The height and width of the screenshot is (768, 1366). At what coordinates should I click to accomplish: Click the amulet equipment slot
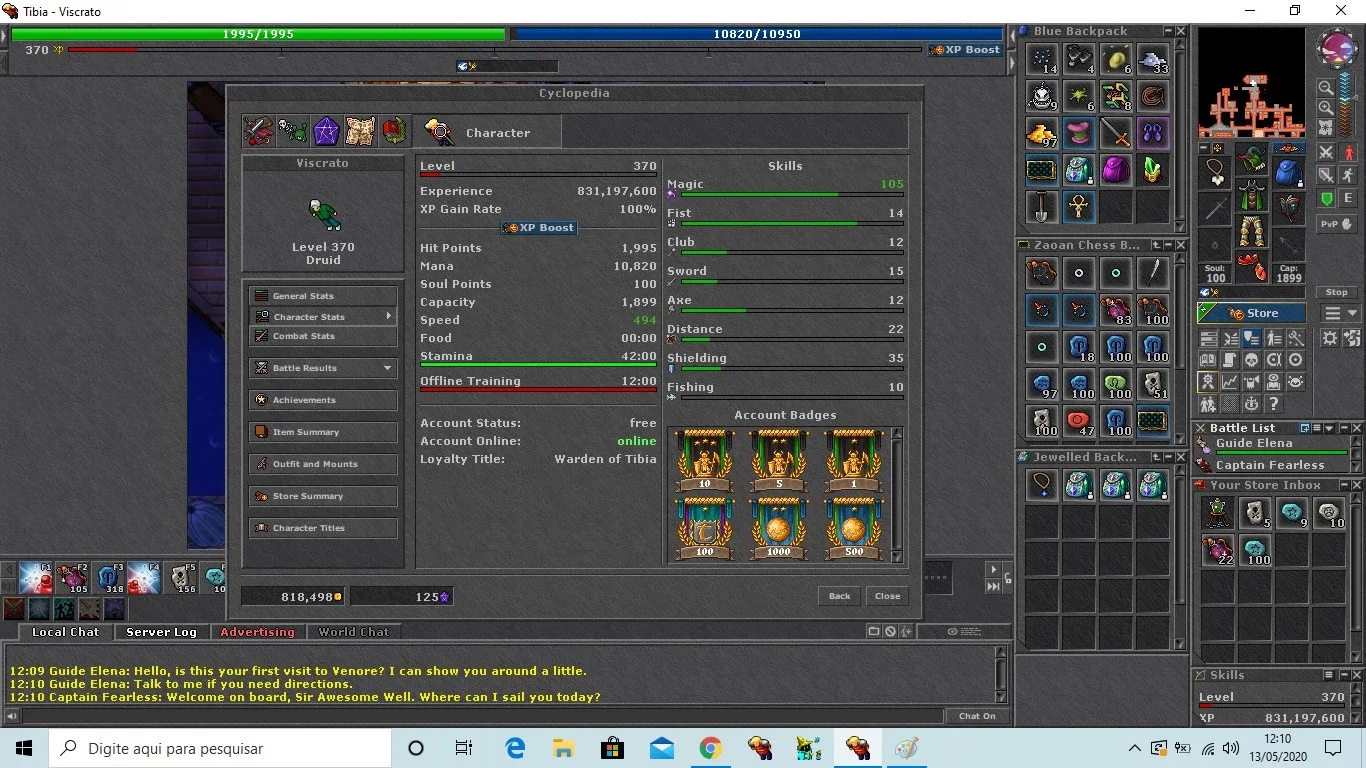(1215, 172)
